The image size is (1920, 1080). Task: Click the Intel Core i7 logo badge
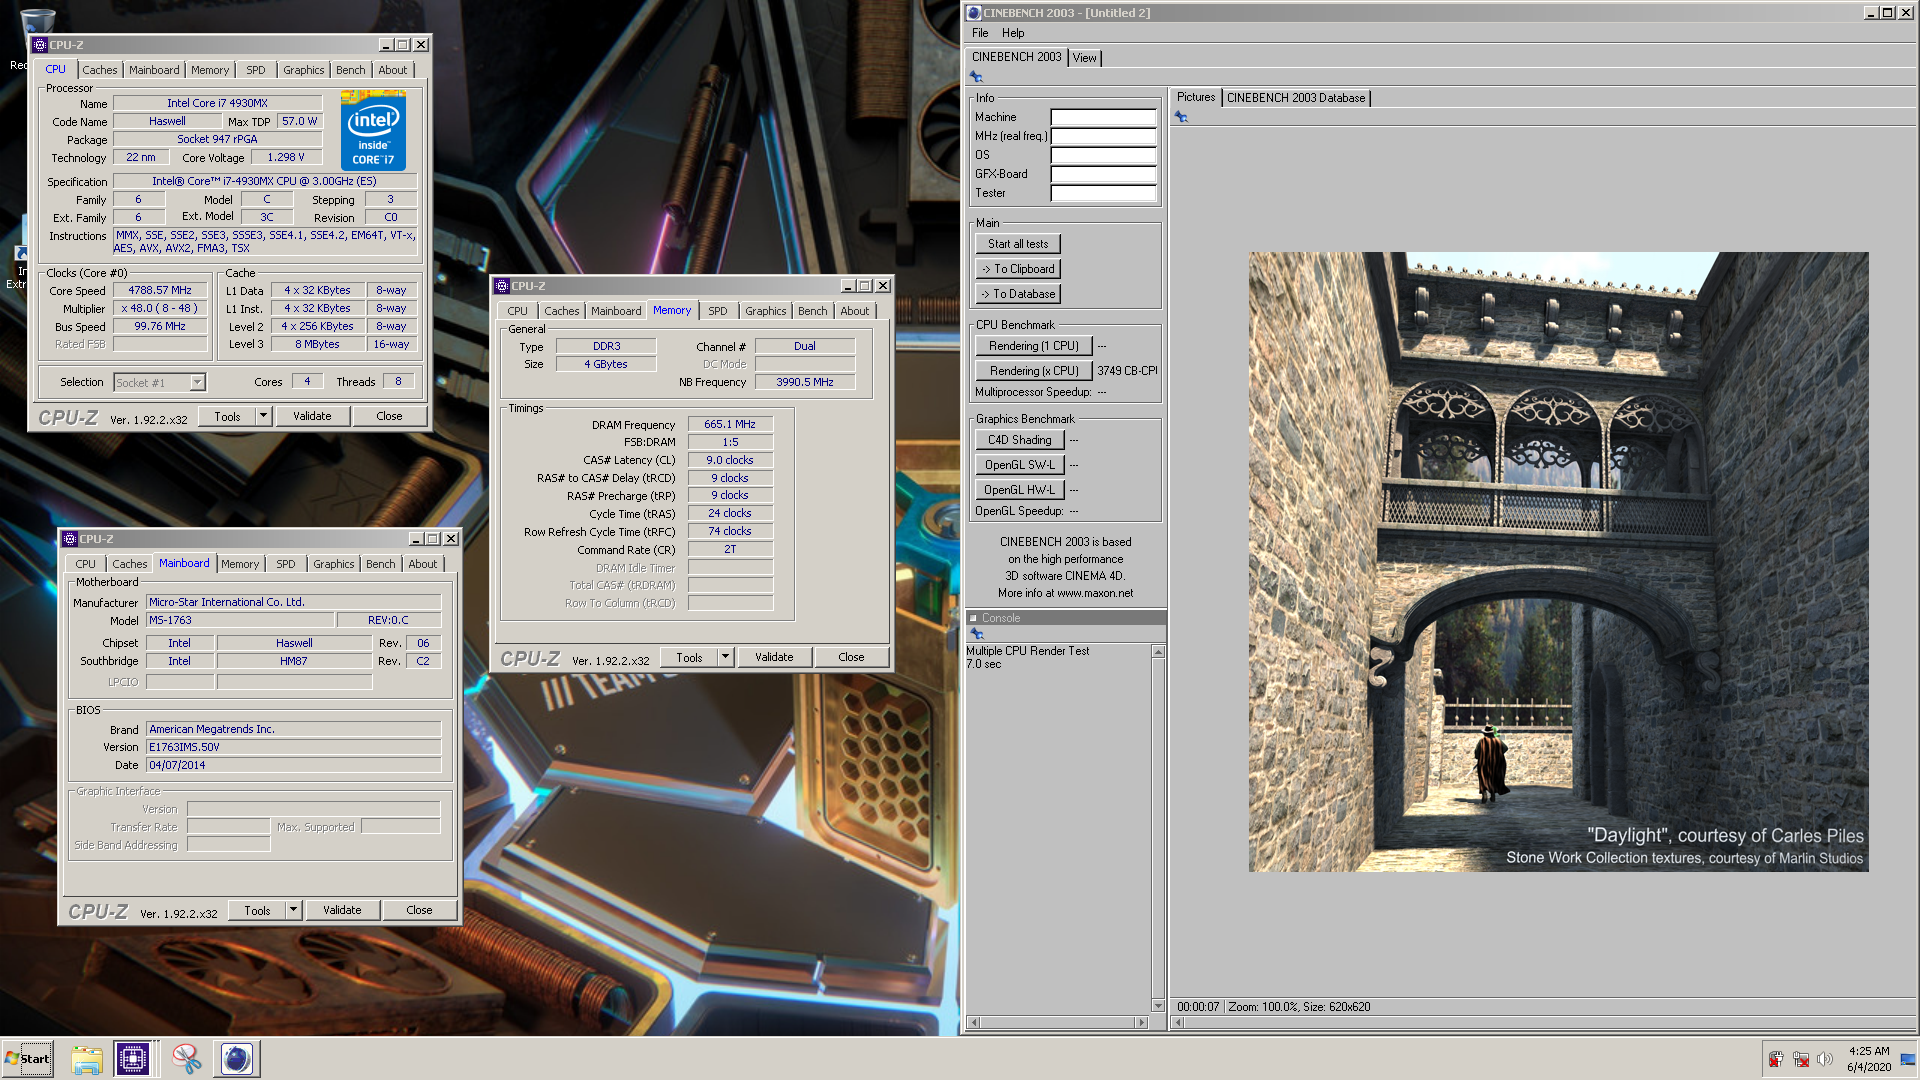click(373, 130)
